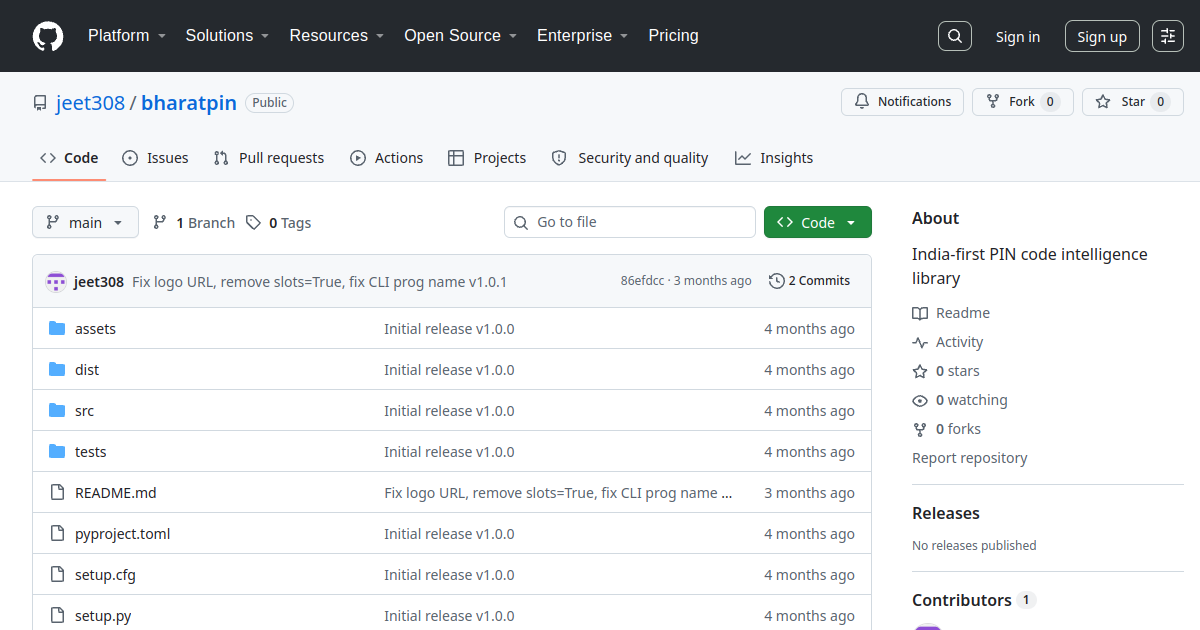Viewport: 1200px width, 630px height.
Task: Expand the Enterprise menu
Action: [583, 36]
